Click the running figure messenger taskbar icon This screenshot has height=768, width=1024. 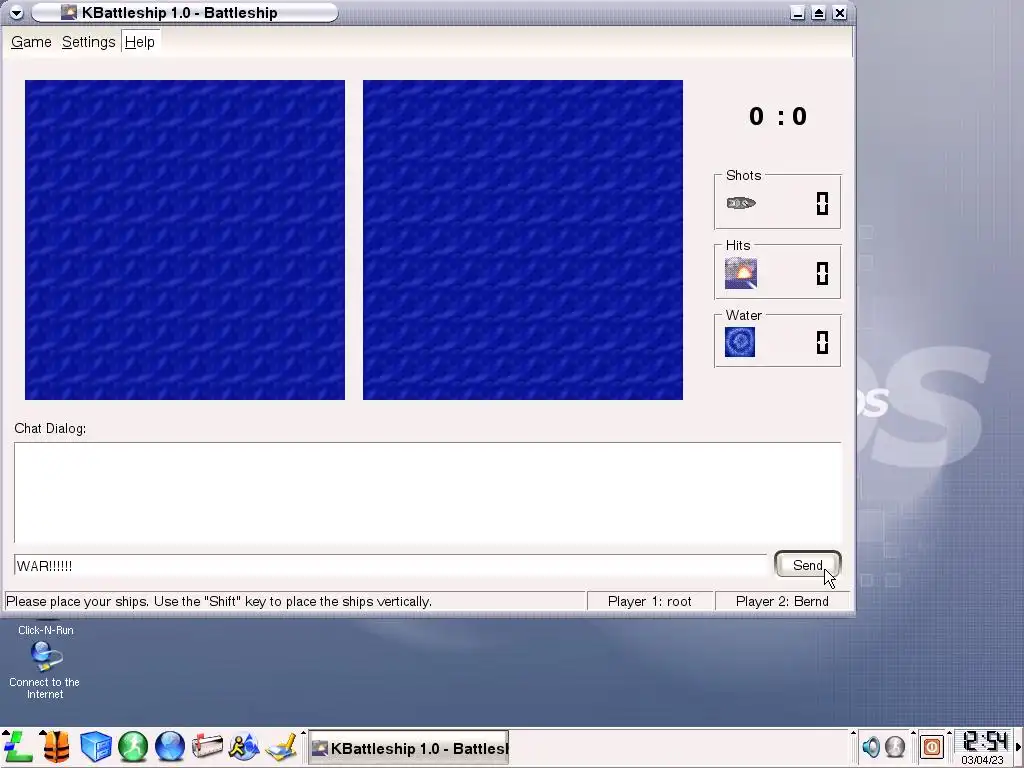(244, 746)
